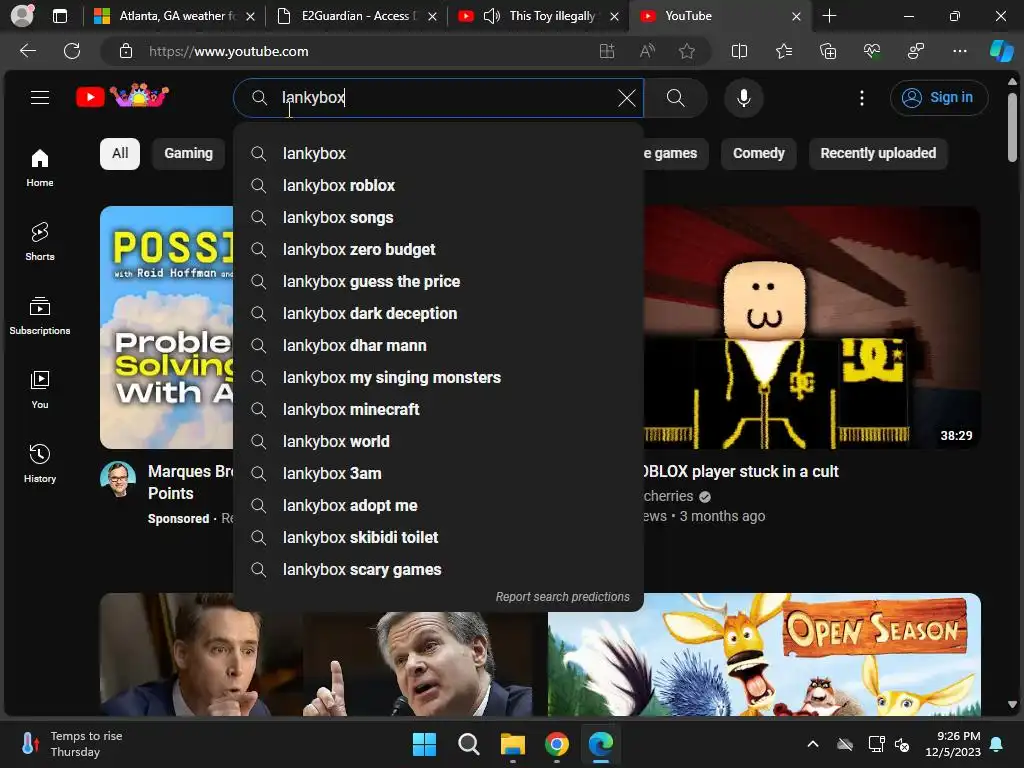Open Home in the sidebar

point(40,168)
